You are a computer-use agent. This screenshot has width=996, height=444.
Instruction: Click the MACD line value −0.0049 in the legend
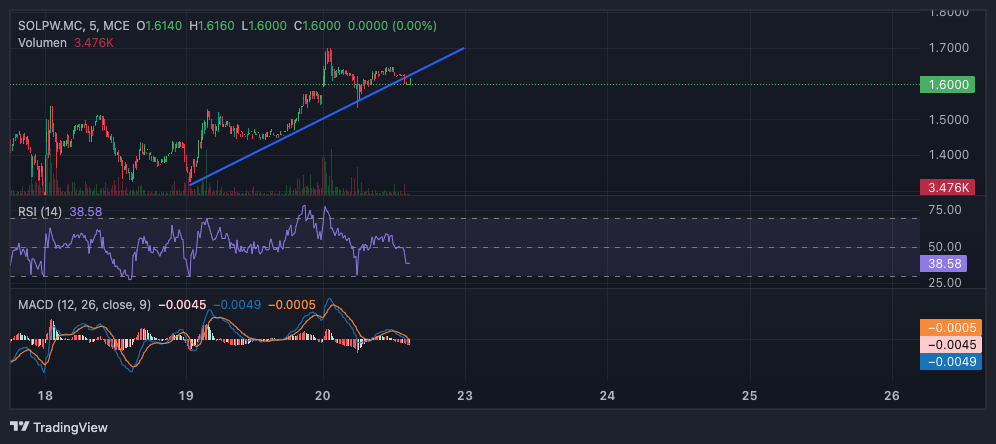pyautogui.click(x=237, y=305)
